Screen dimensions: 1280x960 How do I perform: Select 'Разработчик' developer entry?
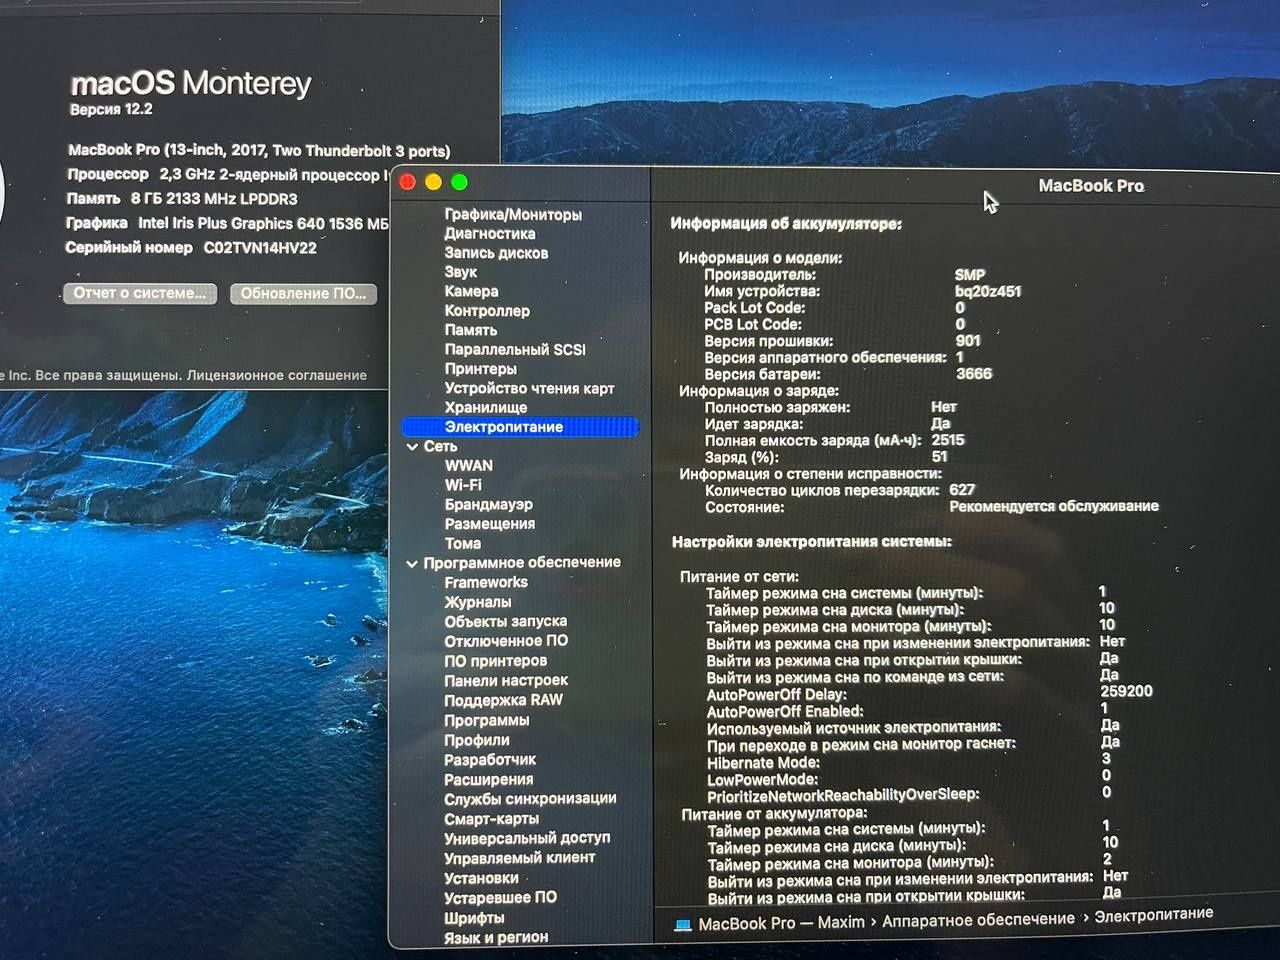(490, 760)
